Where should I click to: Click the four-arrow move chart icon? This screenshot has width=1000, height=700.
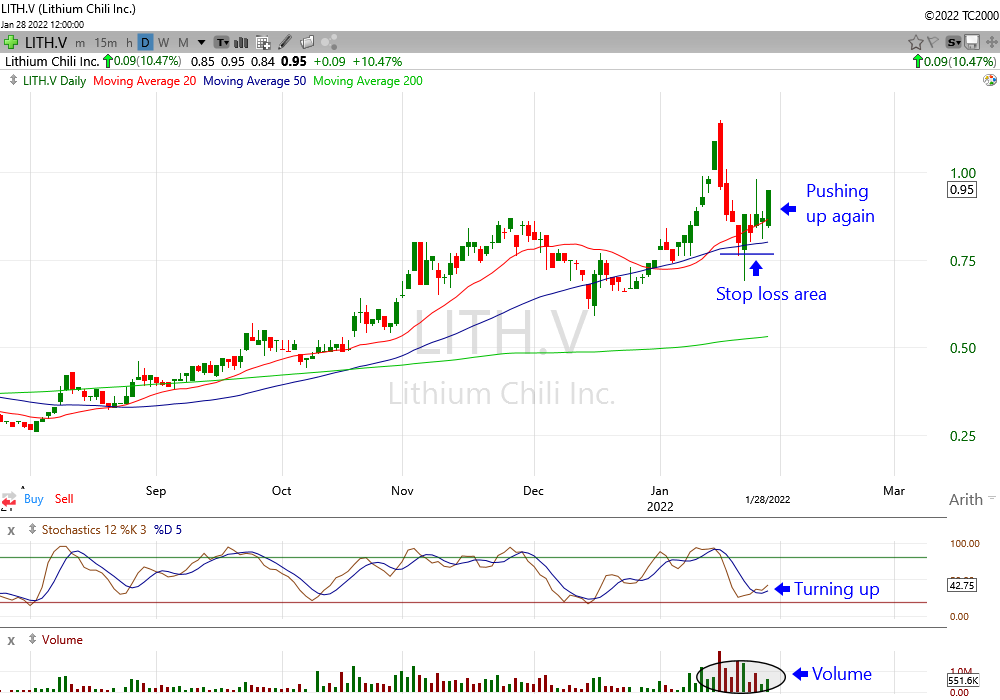(991, 43)
